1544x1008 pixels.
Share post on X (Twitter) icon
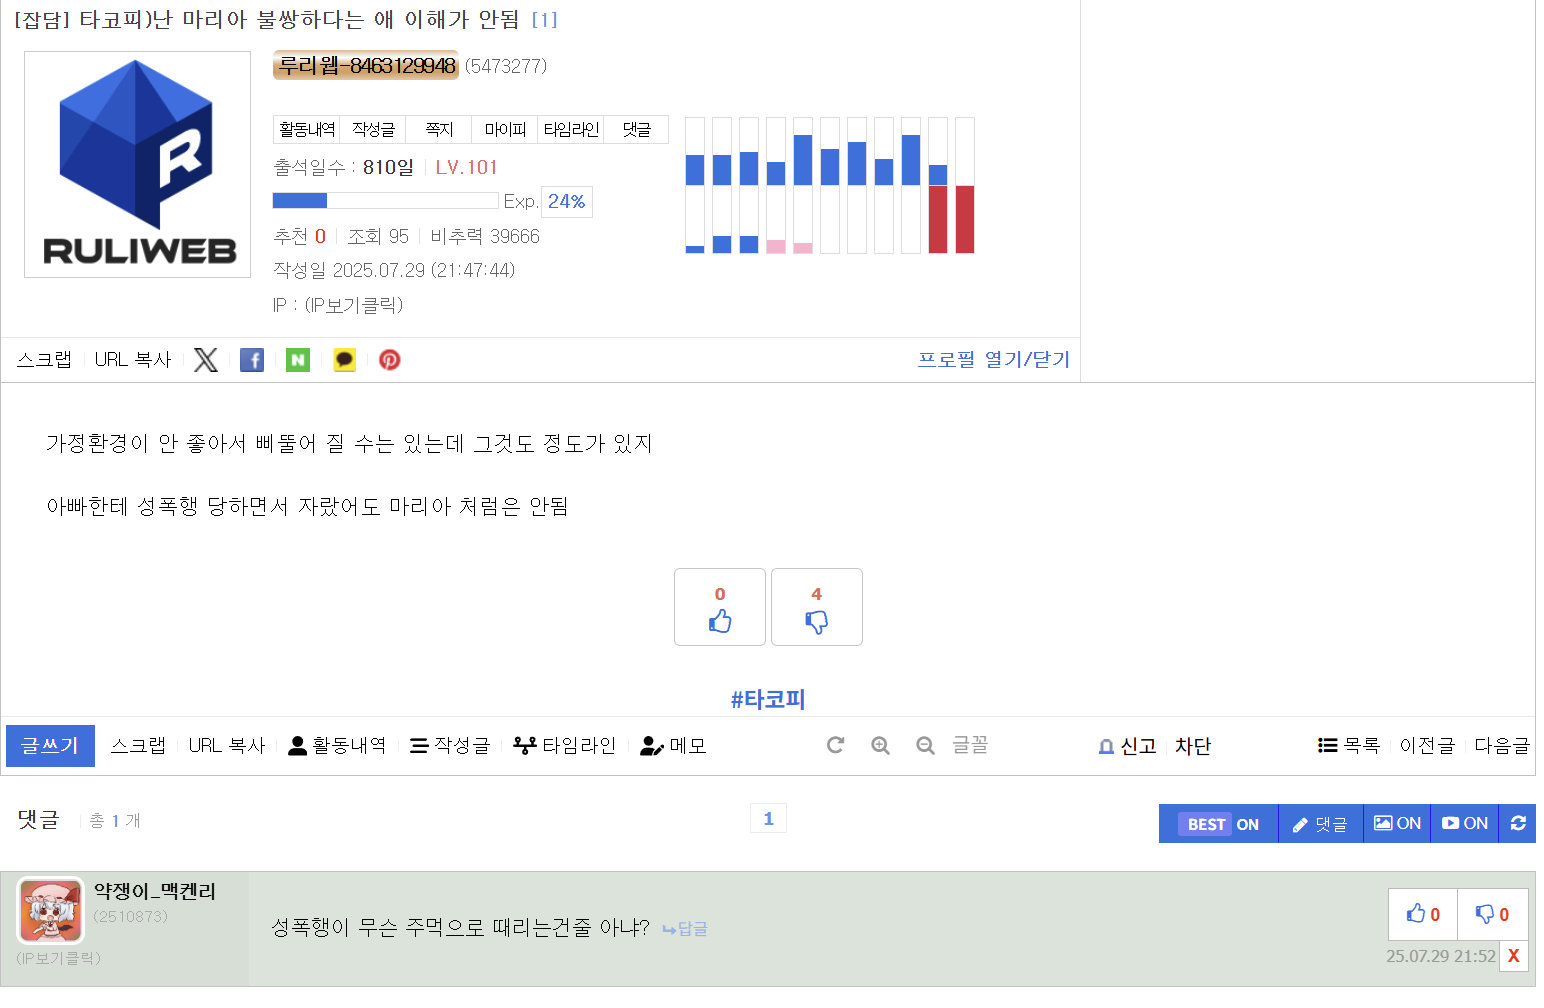coord(205,360)
